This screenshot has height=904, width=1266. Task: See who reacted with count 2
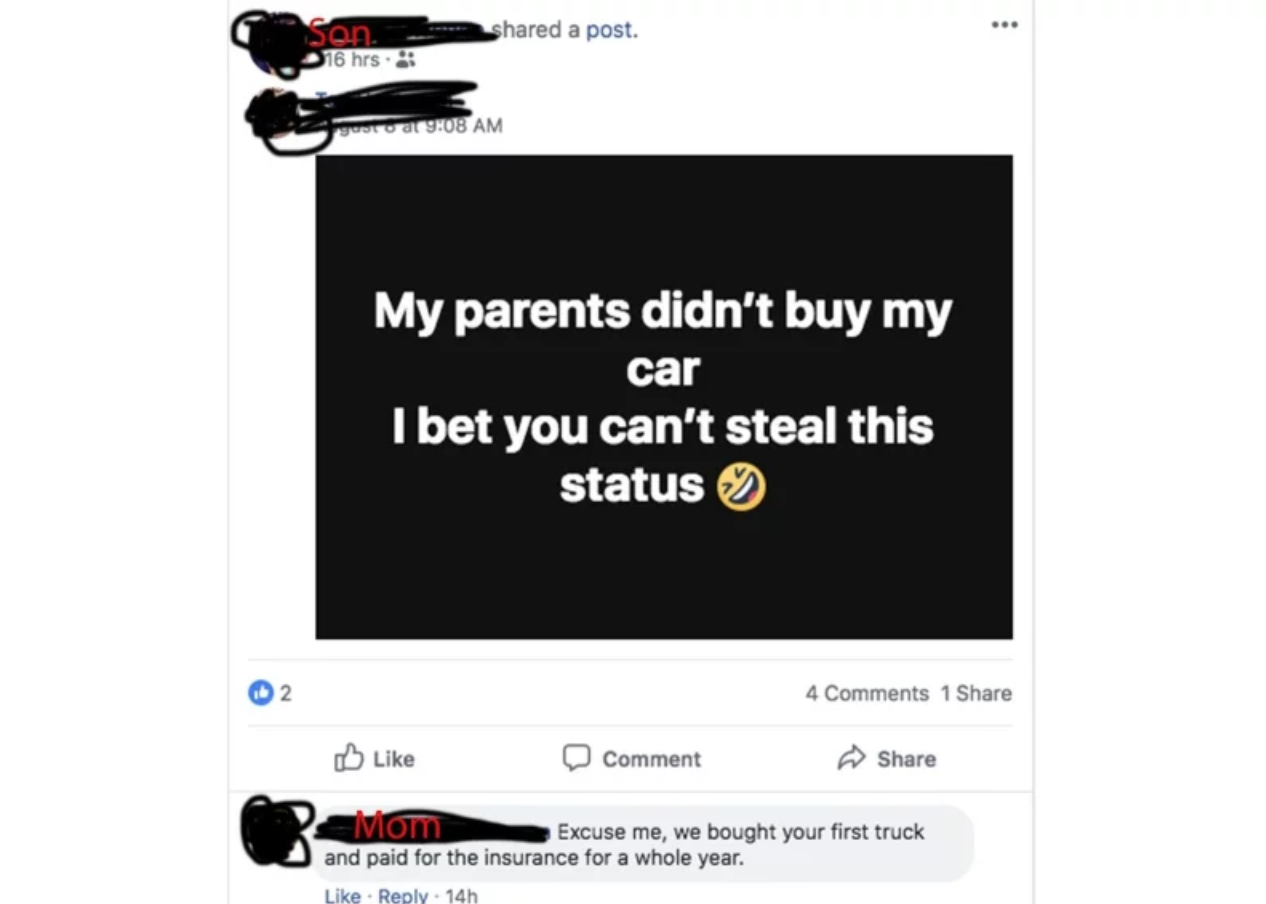(x=285, y=693)
